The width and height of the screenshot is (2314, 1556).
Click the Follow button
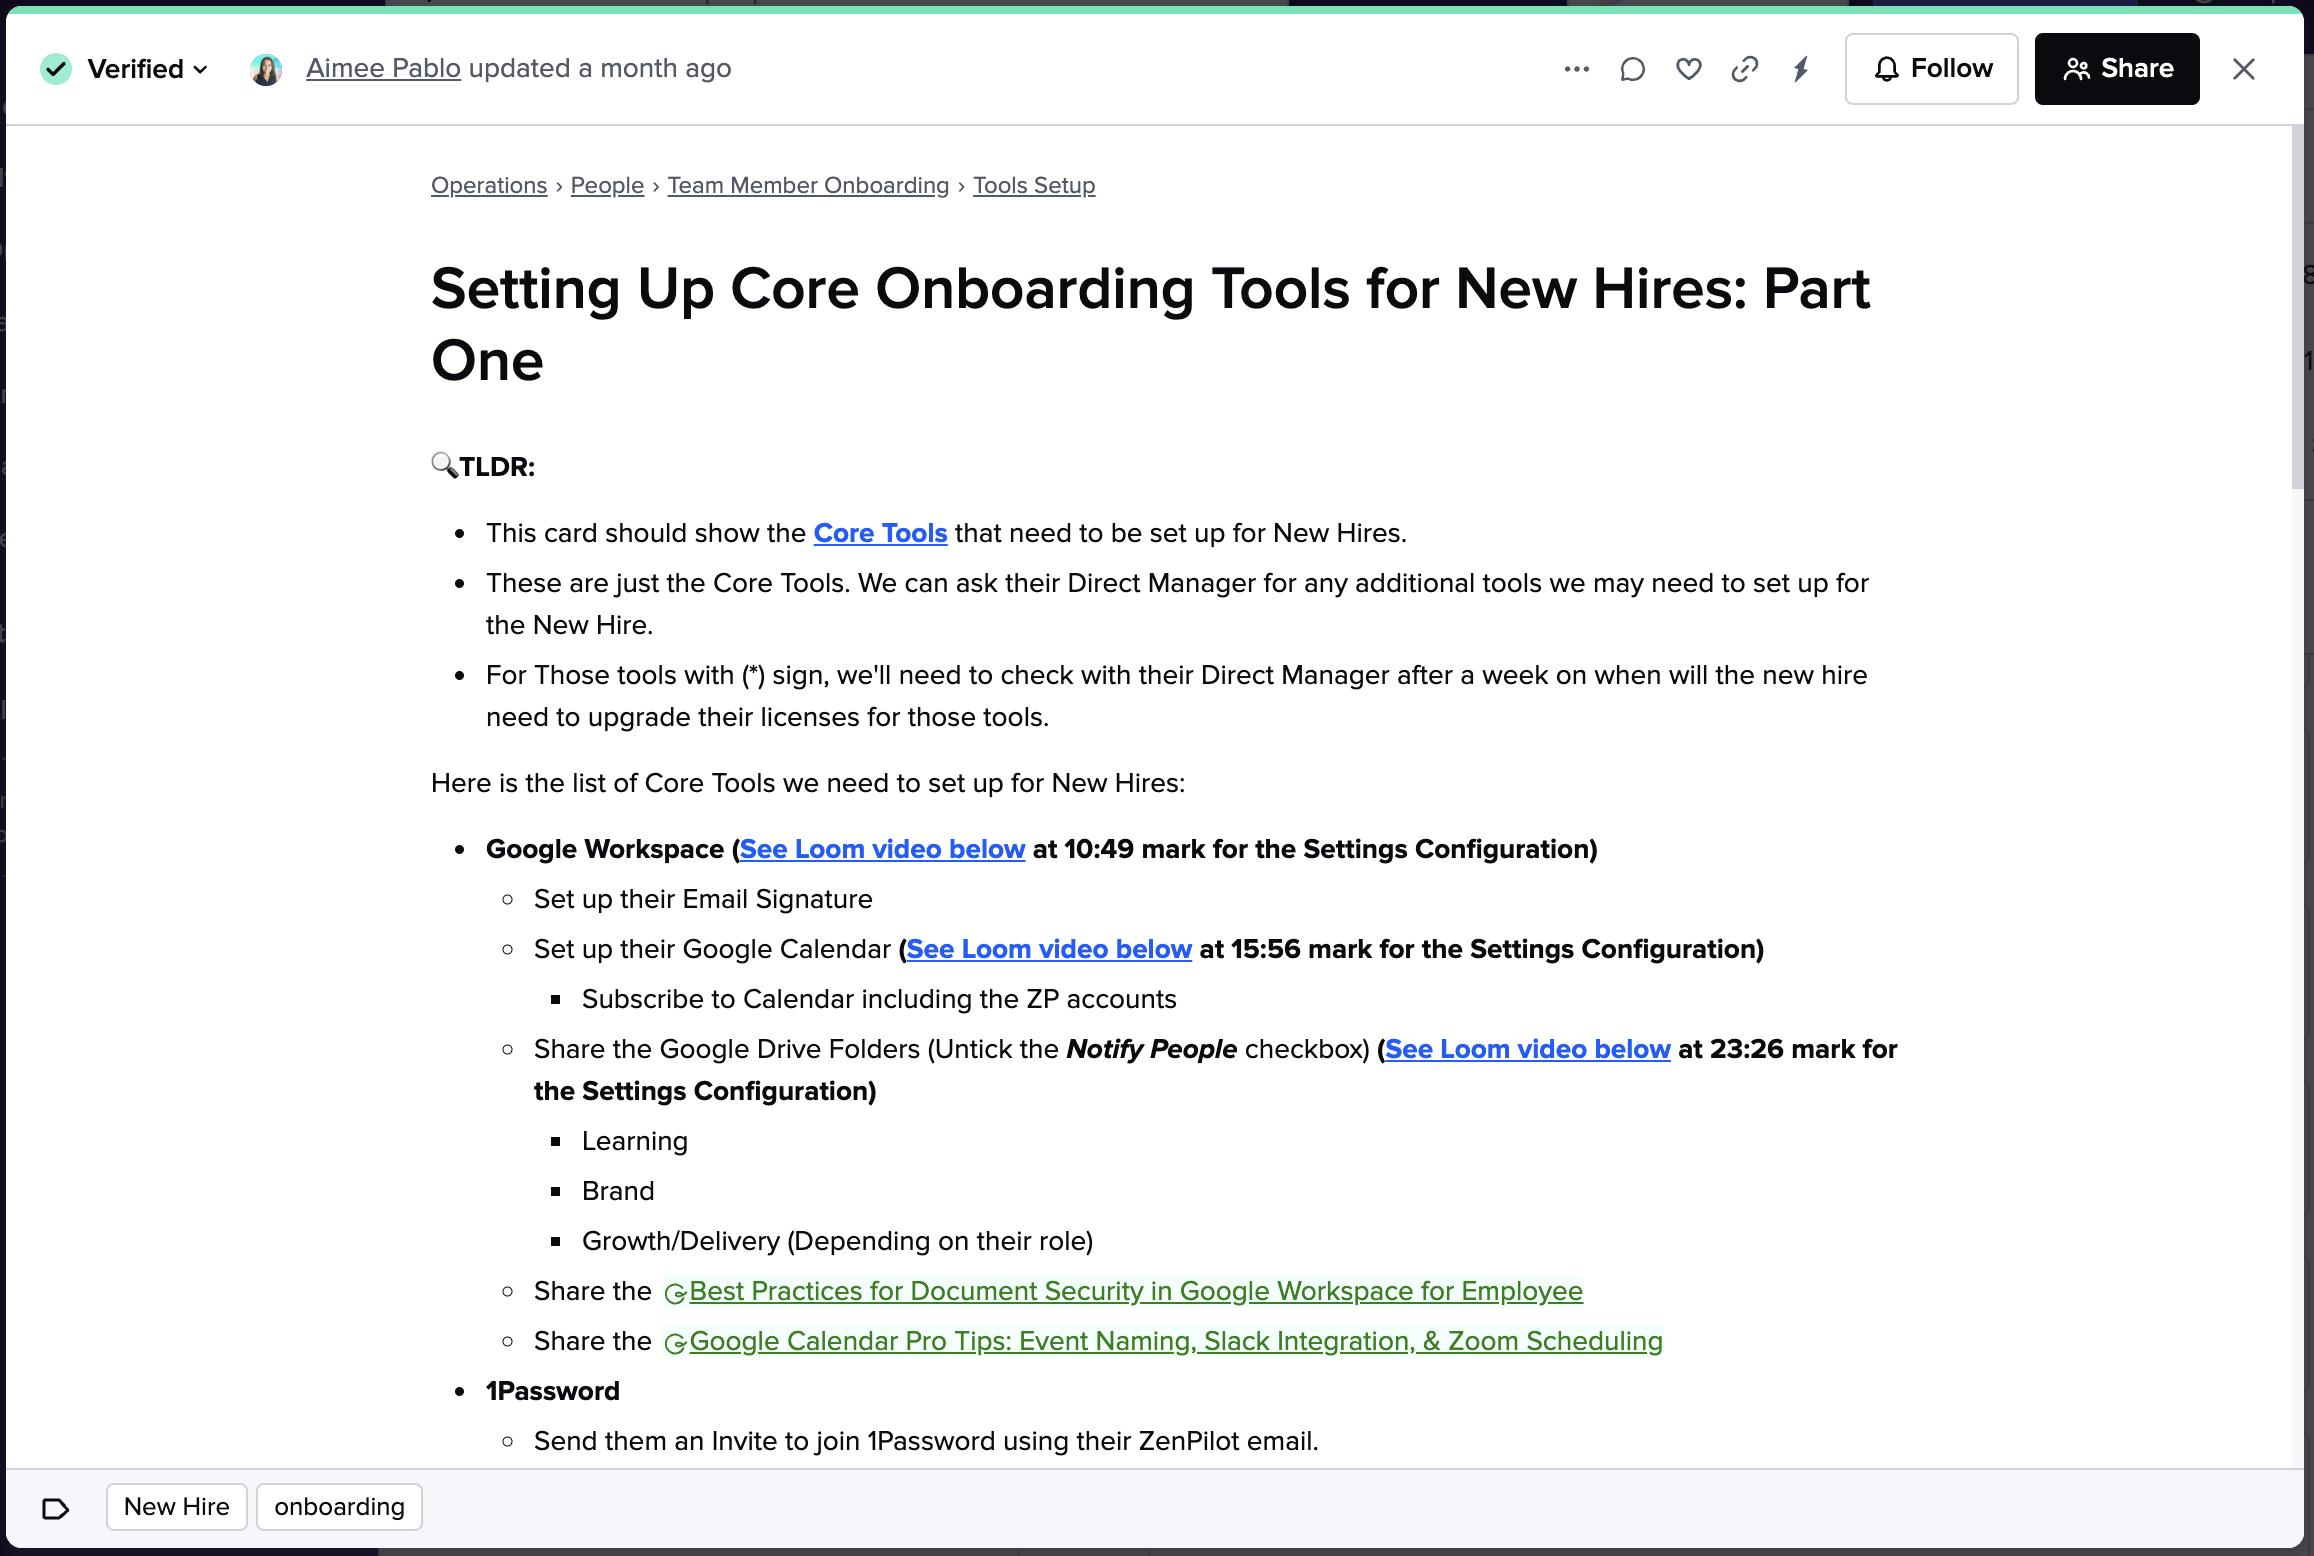pos(1932,69)
